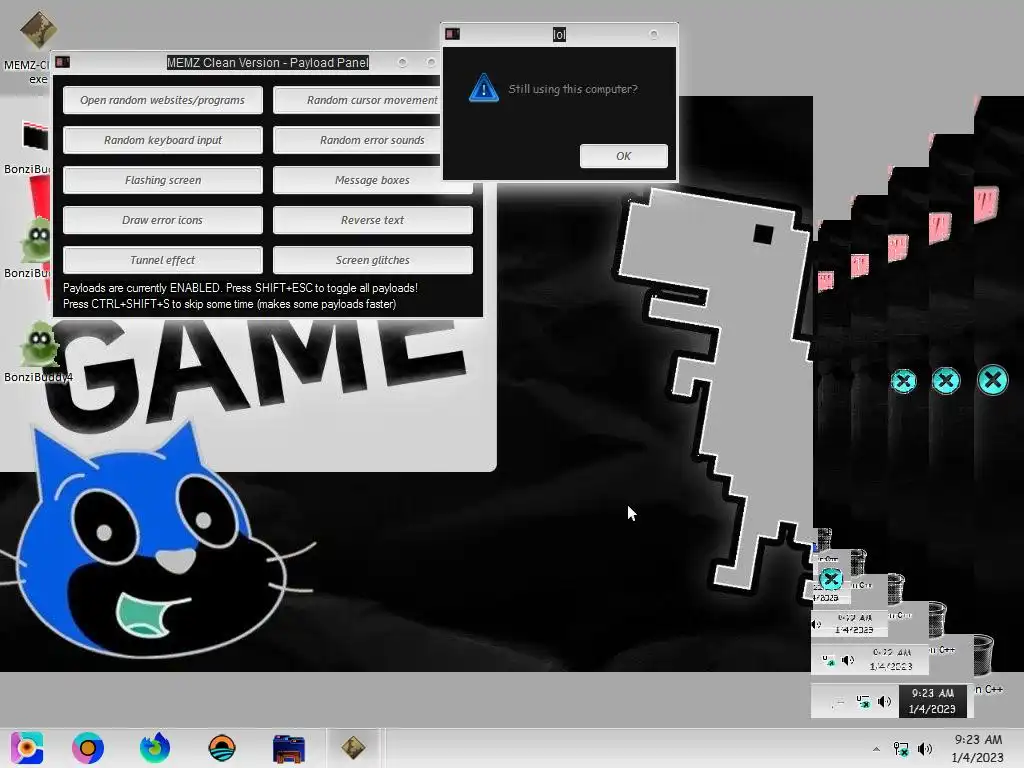This screenshot has height=768, width=1024.
Task: Click the warning icon in lol dialog
Action: [x=484, y=88]
